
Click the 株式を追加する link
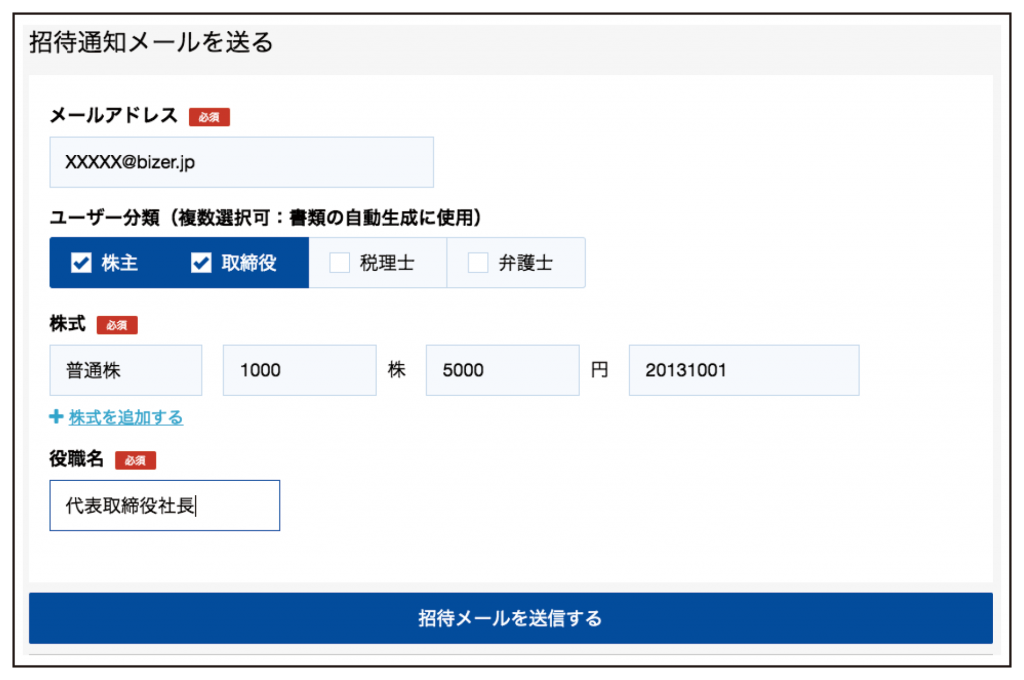pyautogui.click(x=126, y=417)
